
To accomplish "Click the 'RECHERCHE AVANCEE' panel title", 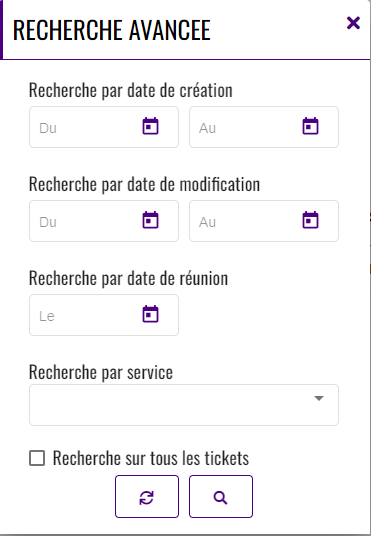I will pyautogui.click(x=111, y=30).
